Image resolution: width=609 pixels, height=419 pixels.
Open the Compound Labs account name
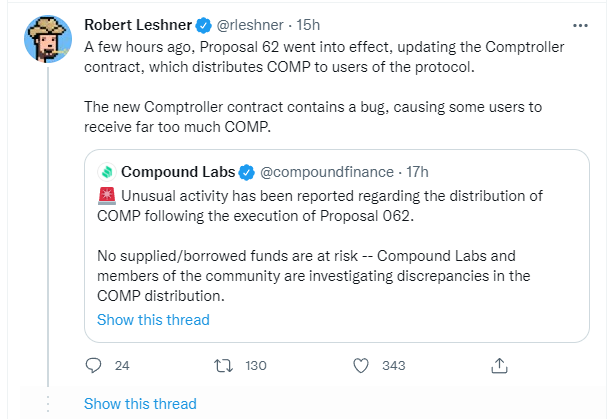click(x=178, y=171)
